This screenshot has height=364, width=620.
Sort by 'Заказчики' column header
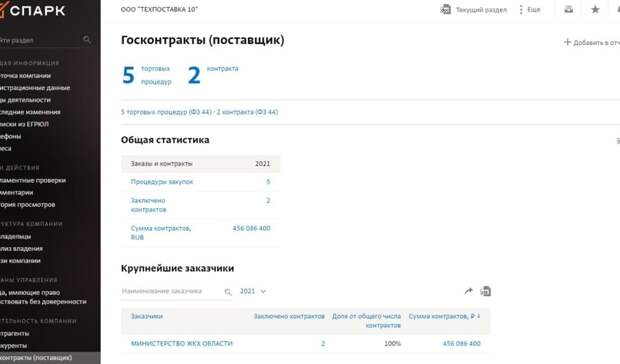point(147,316)
